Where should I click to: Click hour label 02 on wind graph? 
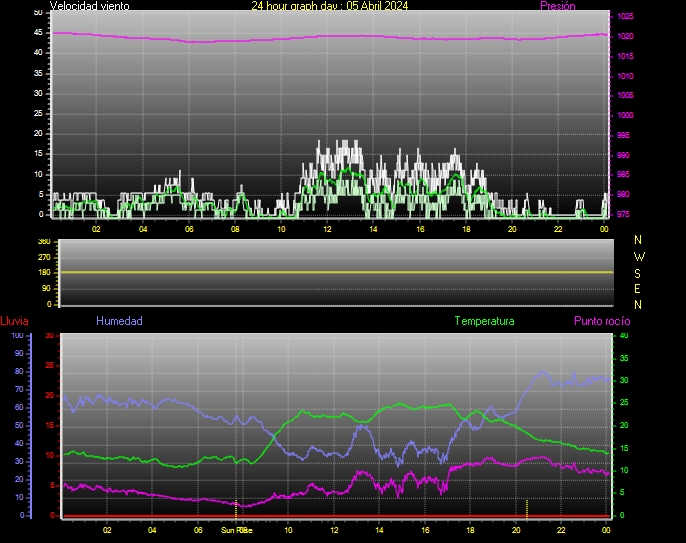(96, 229)
